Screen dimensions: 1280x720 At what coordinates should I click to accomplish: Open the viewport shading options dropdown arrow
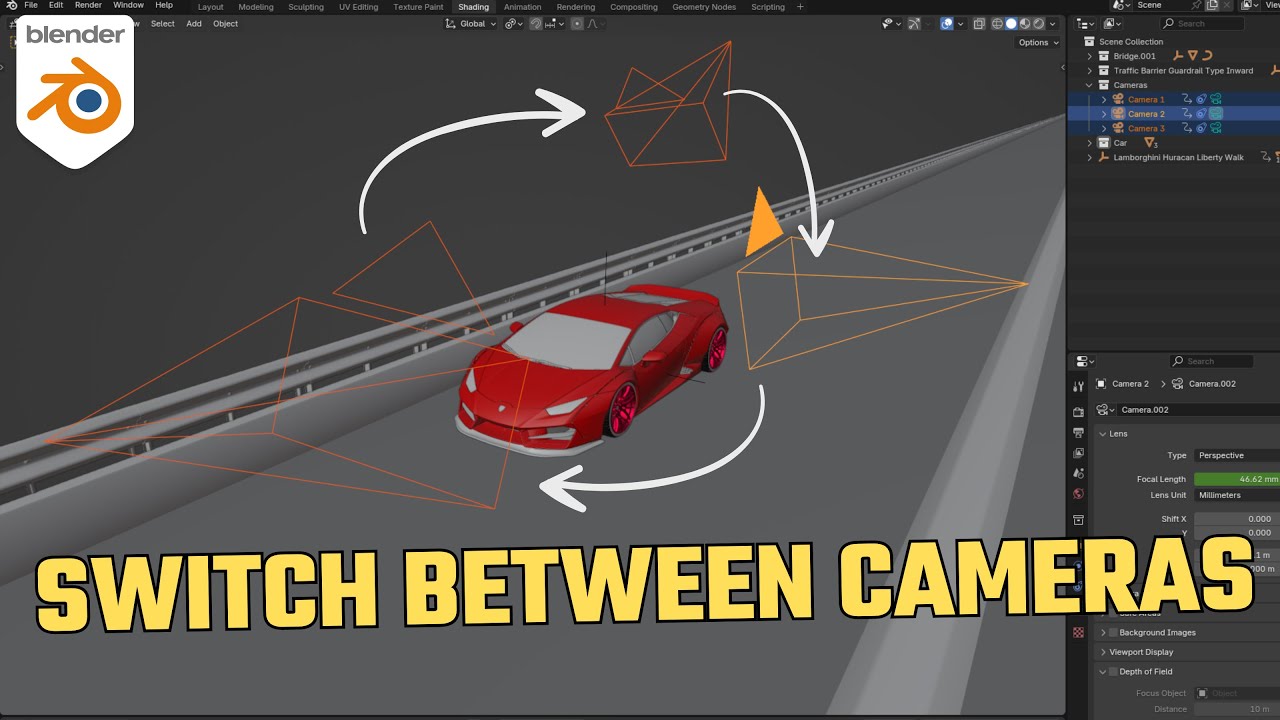point(1054,23)
